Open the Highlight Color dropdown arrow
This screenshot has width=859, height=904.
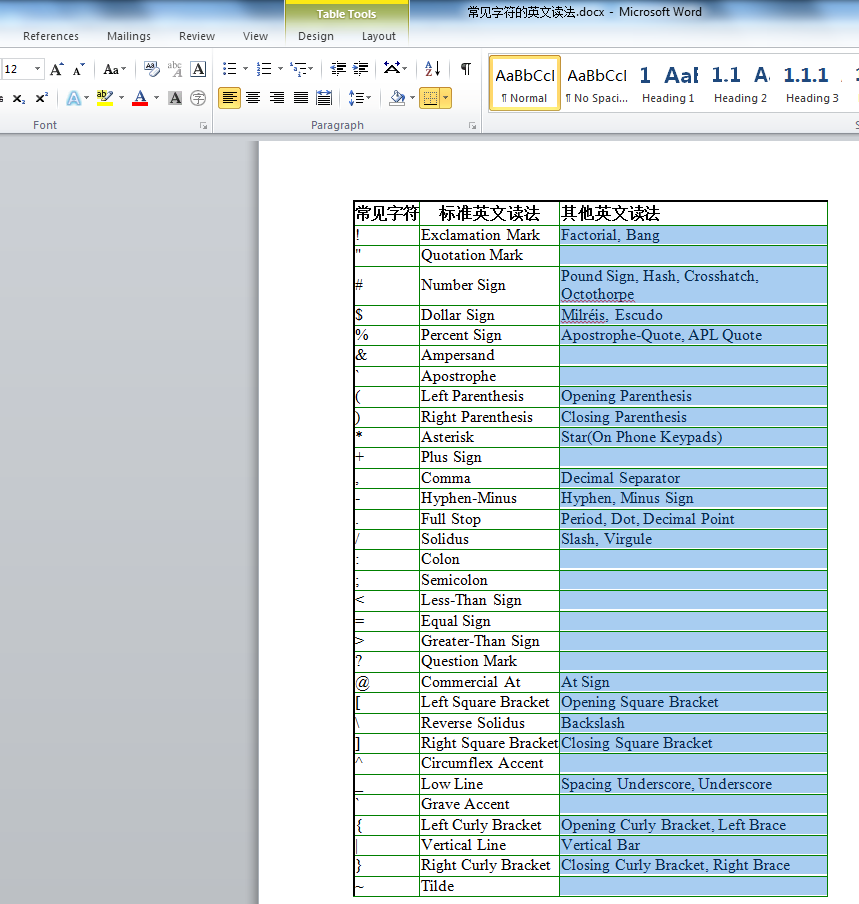(x=121, y=98)
